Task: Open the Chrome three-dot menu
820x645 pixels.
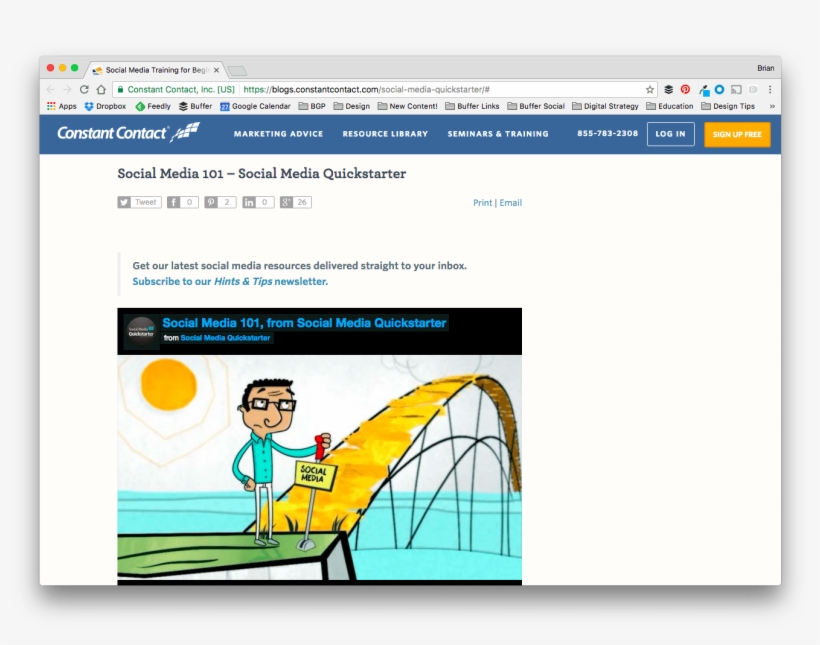Action: 770,87
